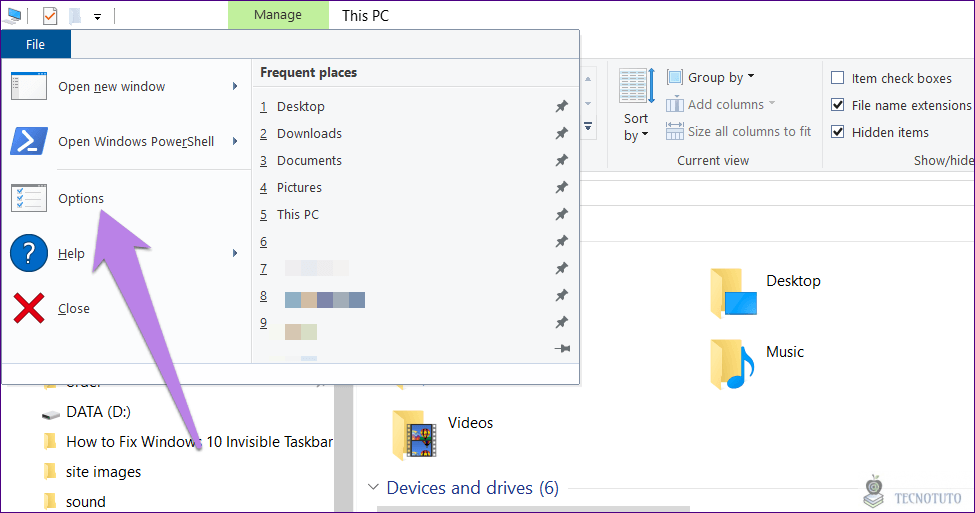Customize Quick Access Toolbar dropdown arrow
This screenshot has height=513, width=975.
(x=98, y=17)
